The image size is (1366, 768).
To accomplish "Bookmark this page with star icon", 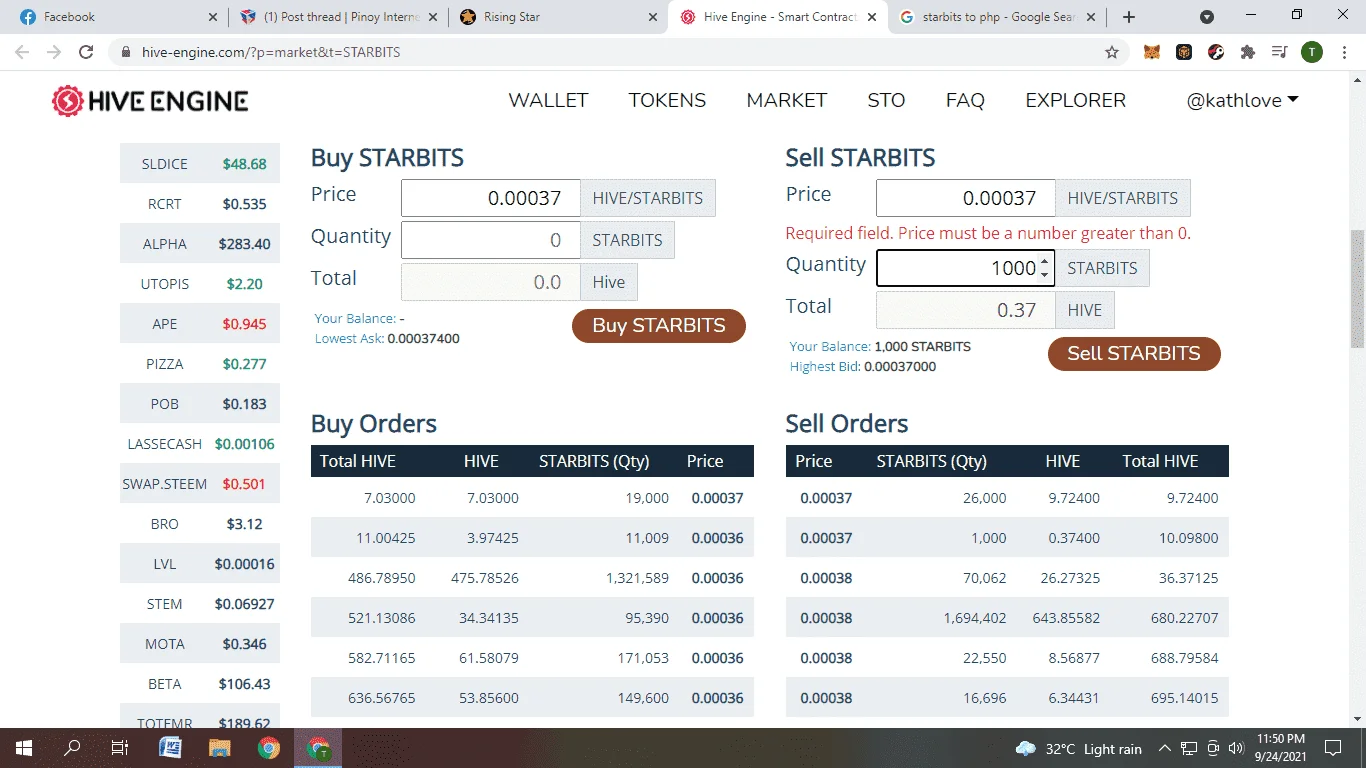I will tap(1112, 52).
